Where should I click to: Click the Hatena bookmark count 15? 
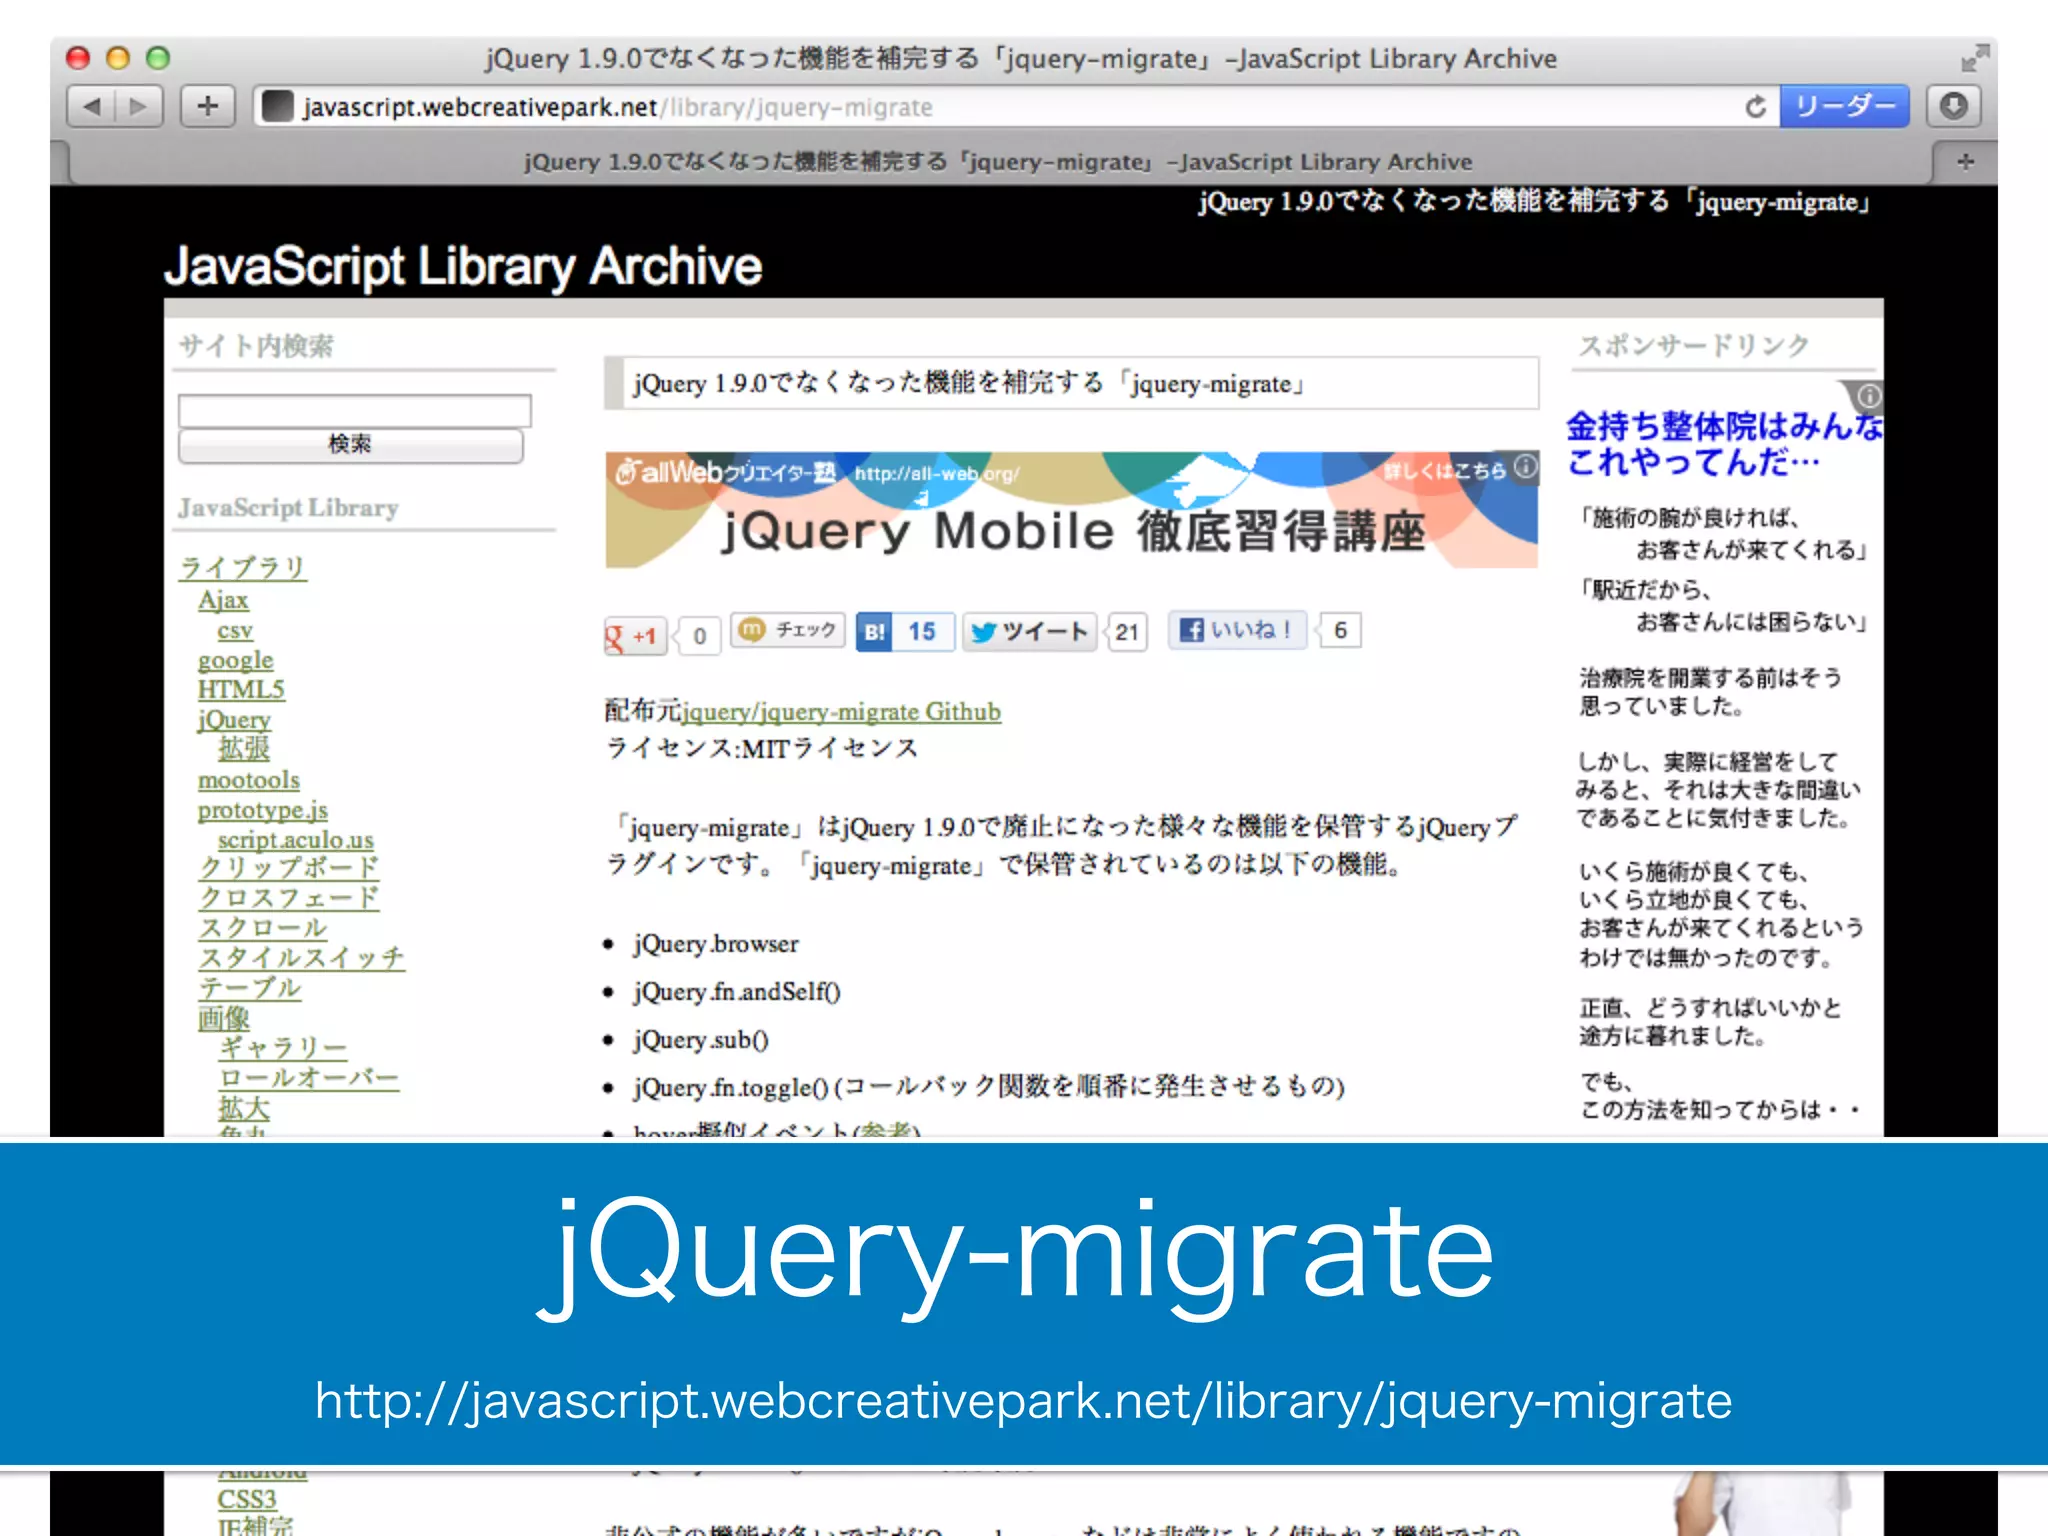(x=923, y=631)
